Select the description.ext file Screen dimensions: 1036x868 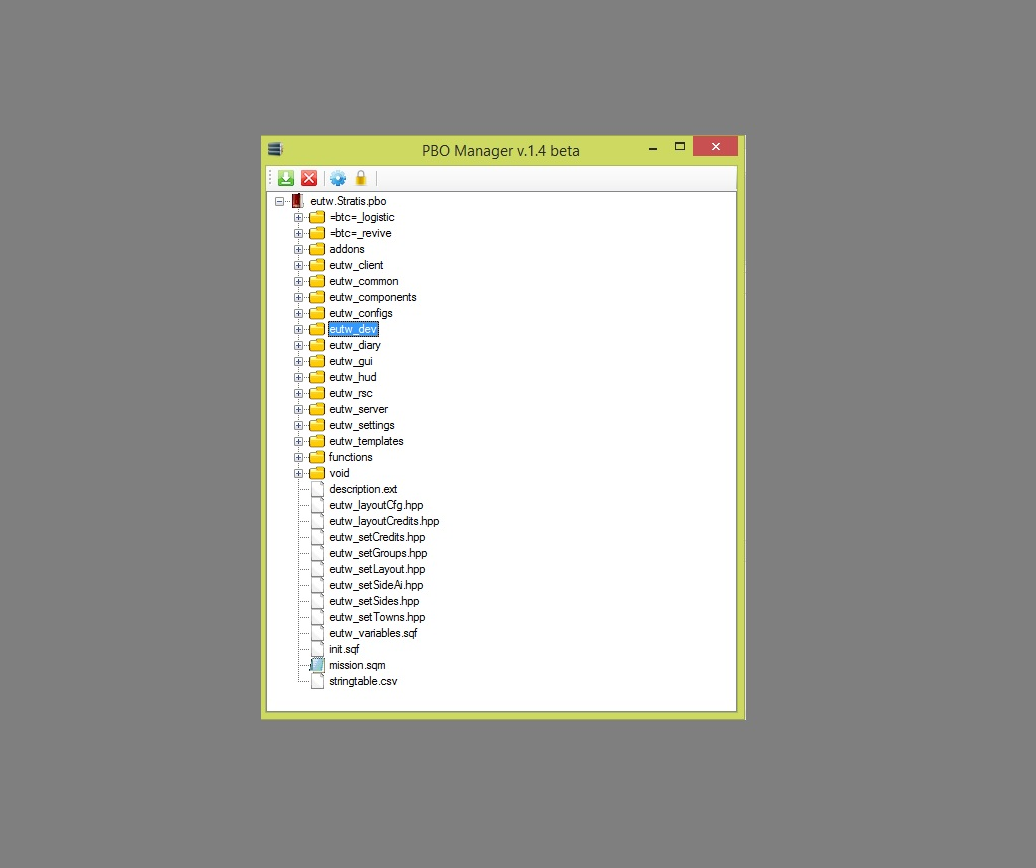pyautogui.click(x=363, y=489)
